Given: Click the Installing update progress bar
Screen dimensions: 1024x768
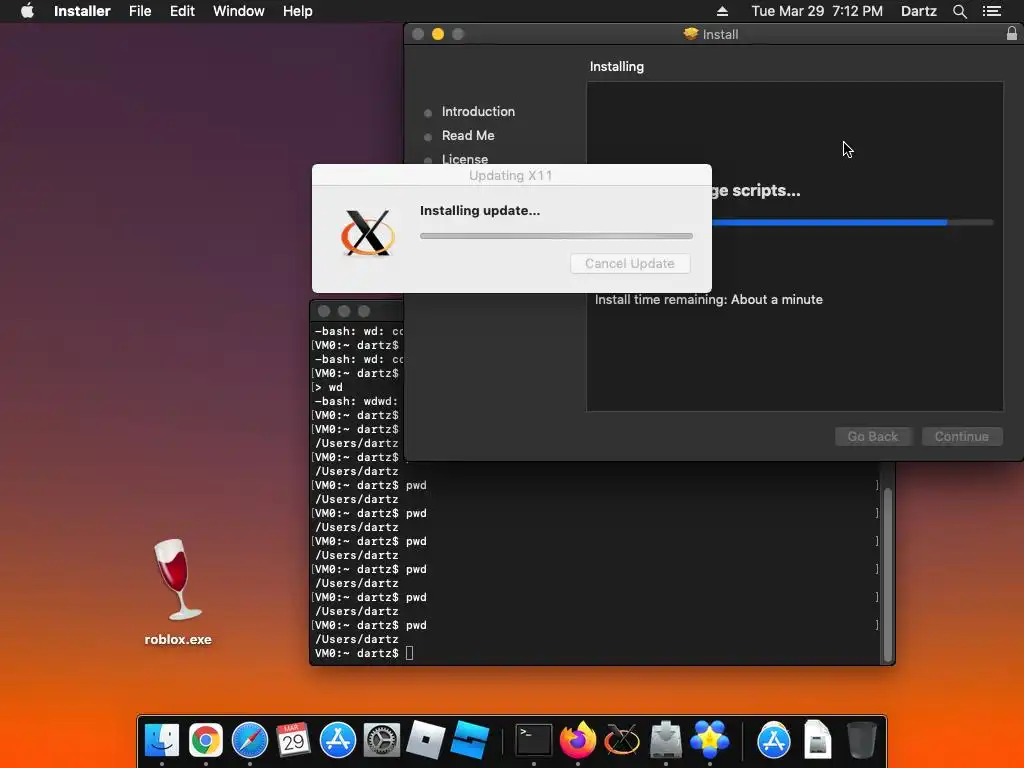Looking at the screenshot, I should 556,236.
